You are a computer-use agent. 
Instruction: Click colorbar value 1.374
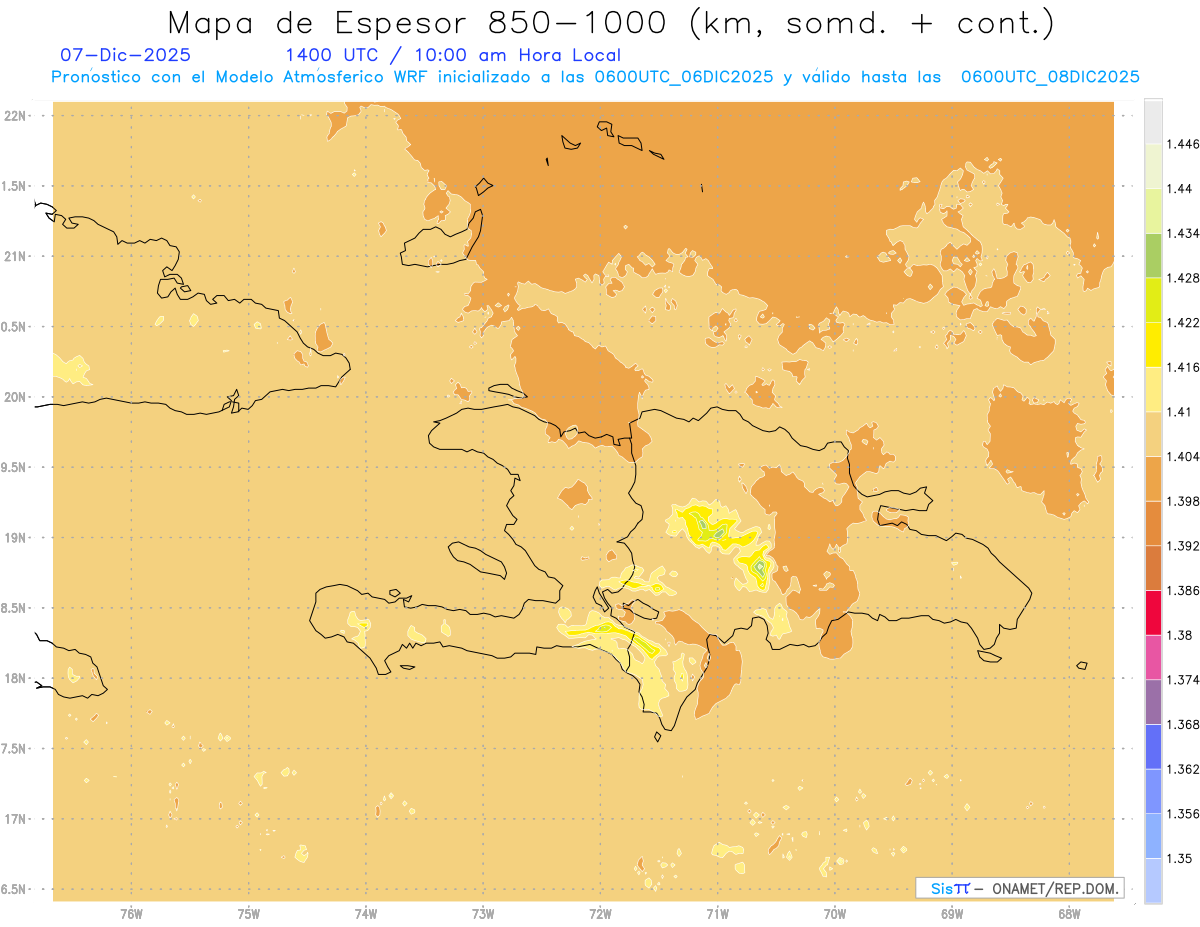(1183, 680)
